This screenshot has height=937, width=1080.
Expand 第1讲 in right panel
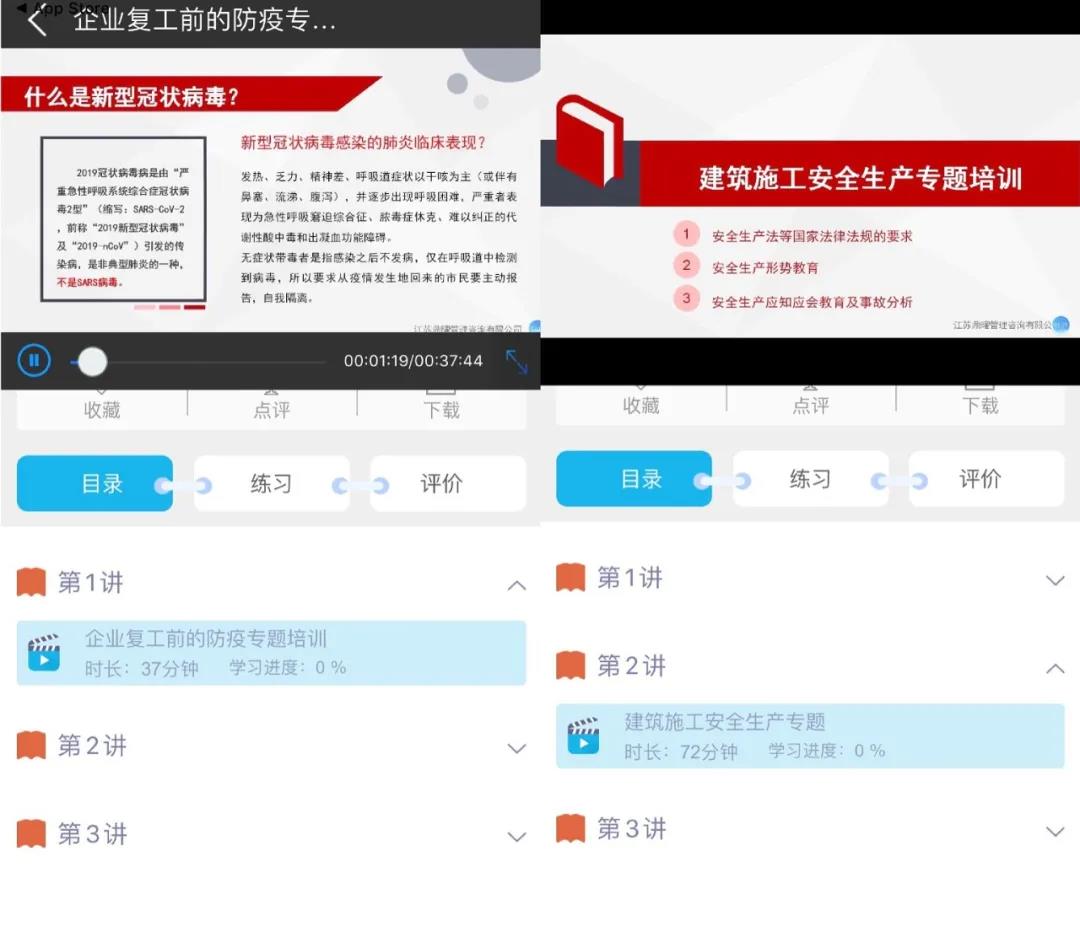pos(1055,580)
